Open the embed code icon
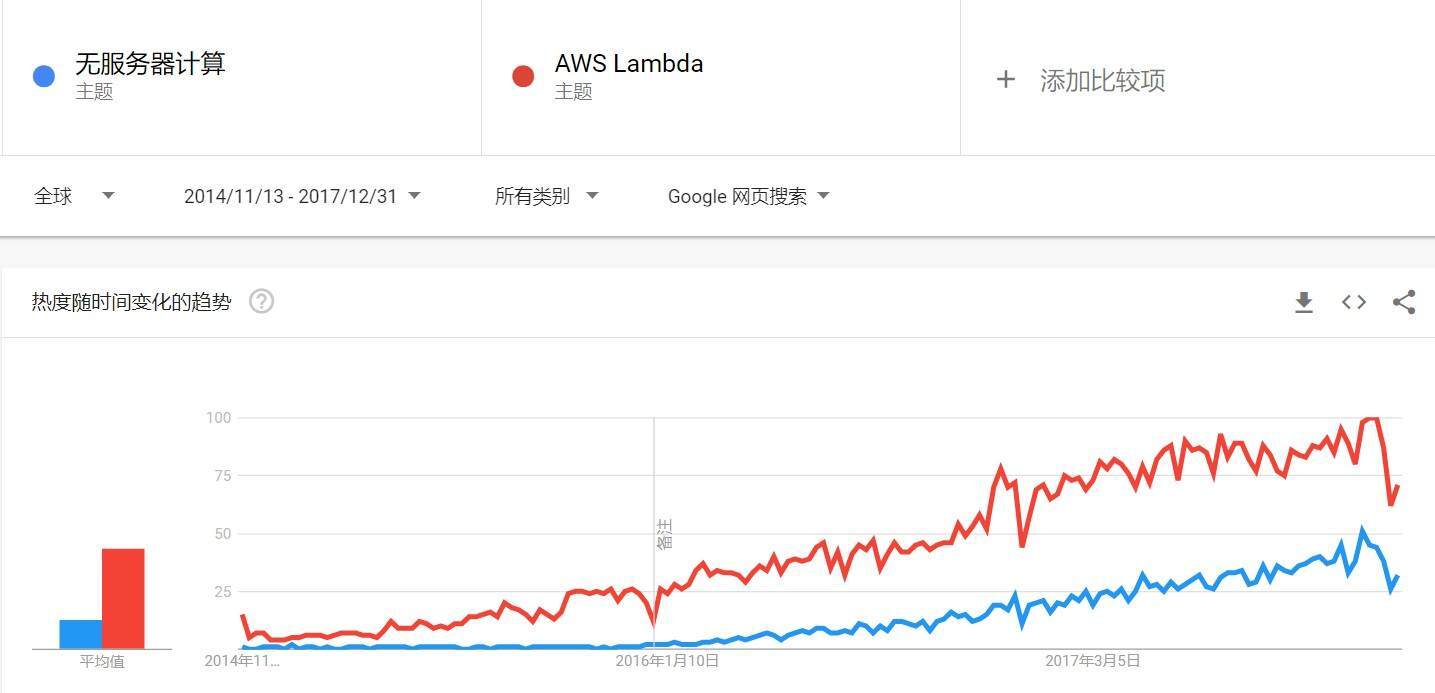The image size is (1435, 693). click(x=1354, y=302)
